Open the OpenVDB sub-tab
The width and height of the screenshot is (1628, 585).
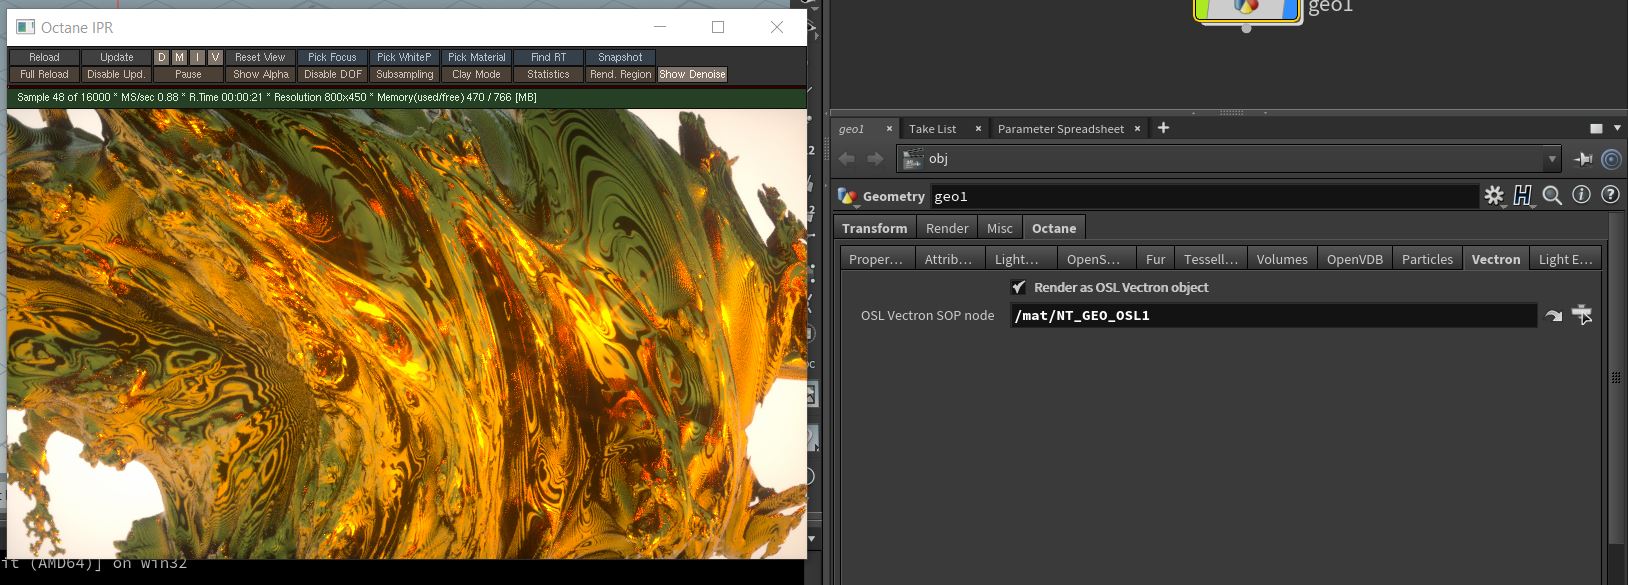pos(1355,259)
